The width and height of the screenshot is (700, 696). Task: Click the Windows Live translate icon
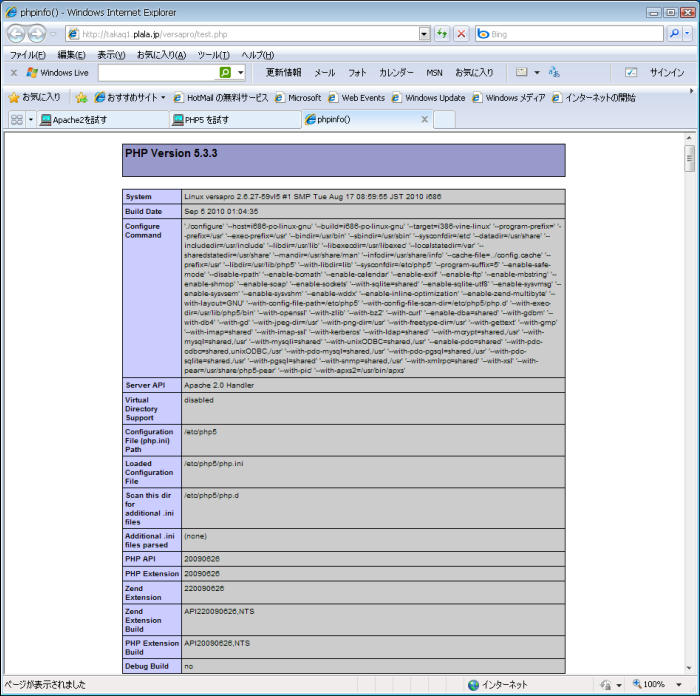[x=554, y=72]
